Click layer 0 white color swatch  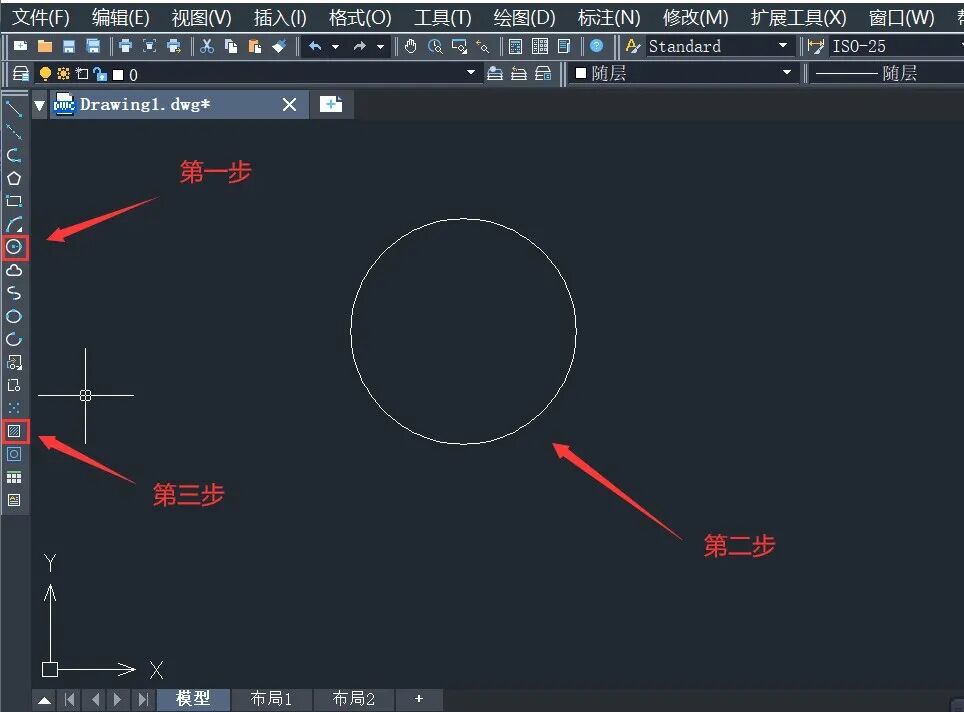[x=118, y=75]
